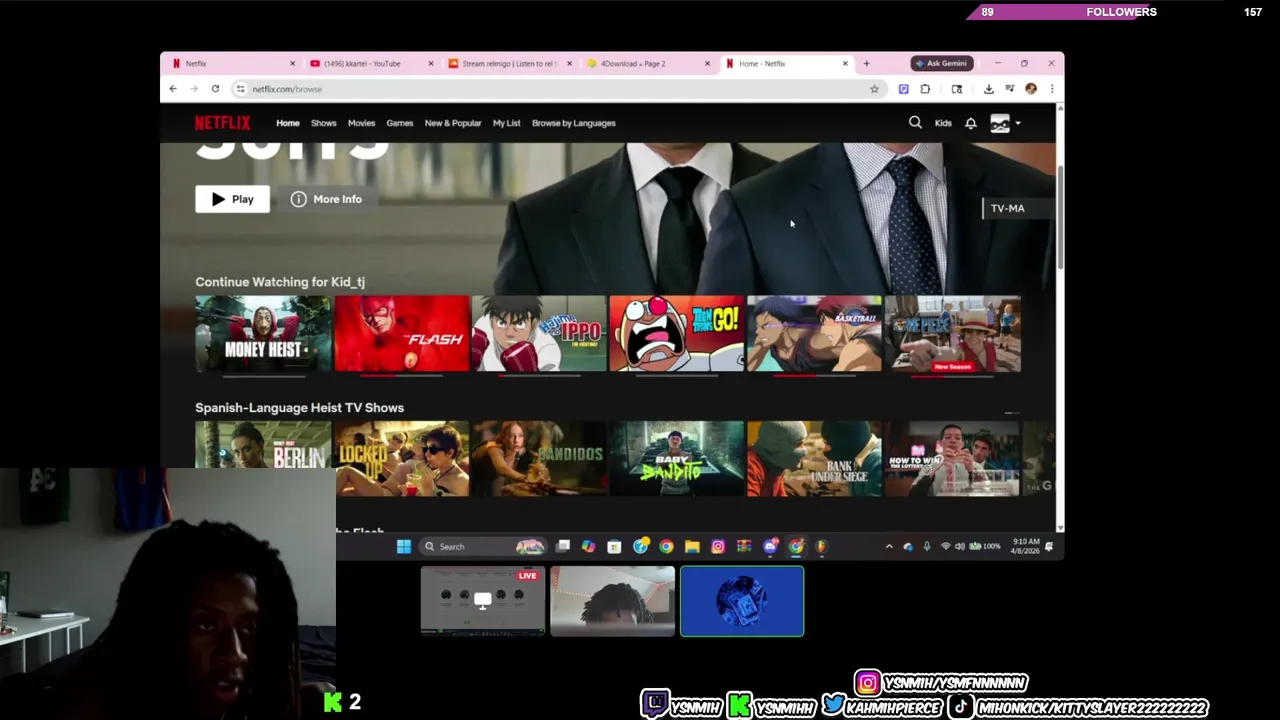Bookmark page with star icon
Image resolution: width=1280 pixels, height=720 pixels.
[x=874, y=89]
